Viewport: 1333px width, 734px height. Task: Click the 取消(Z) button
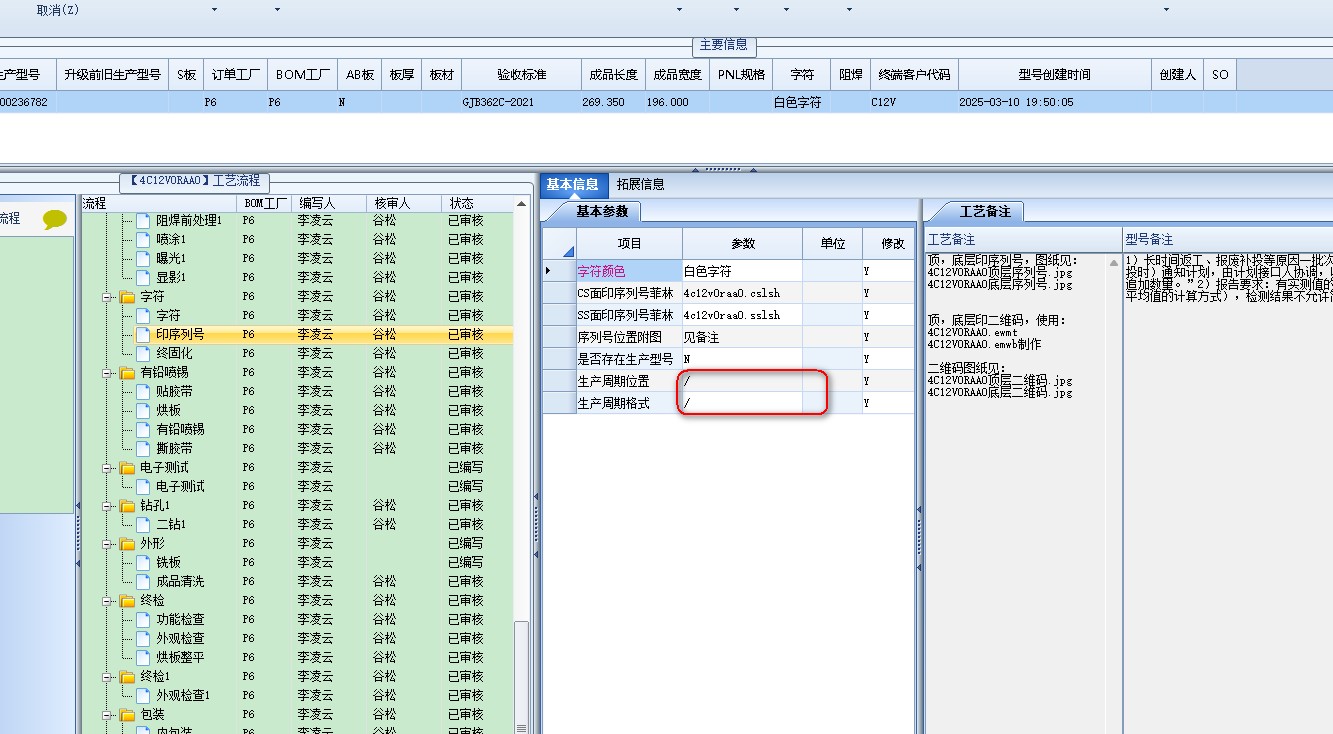pos(58,10)
